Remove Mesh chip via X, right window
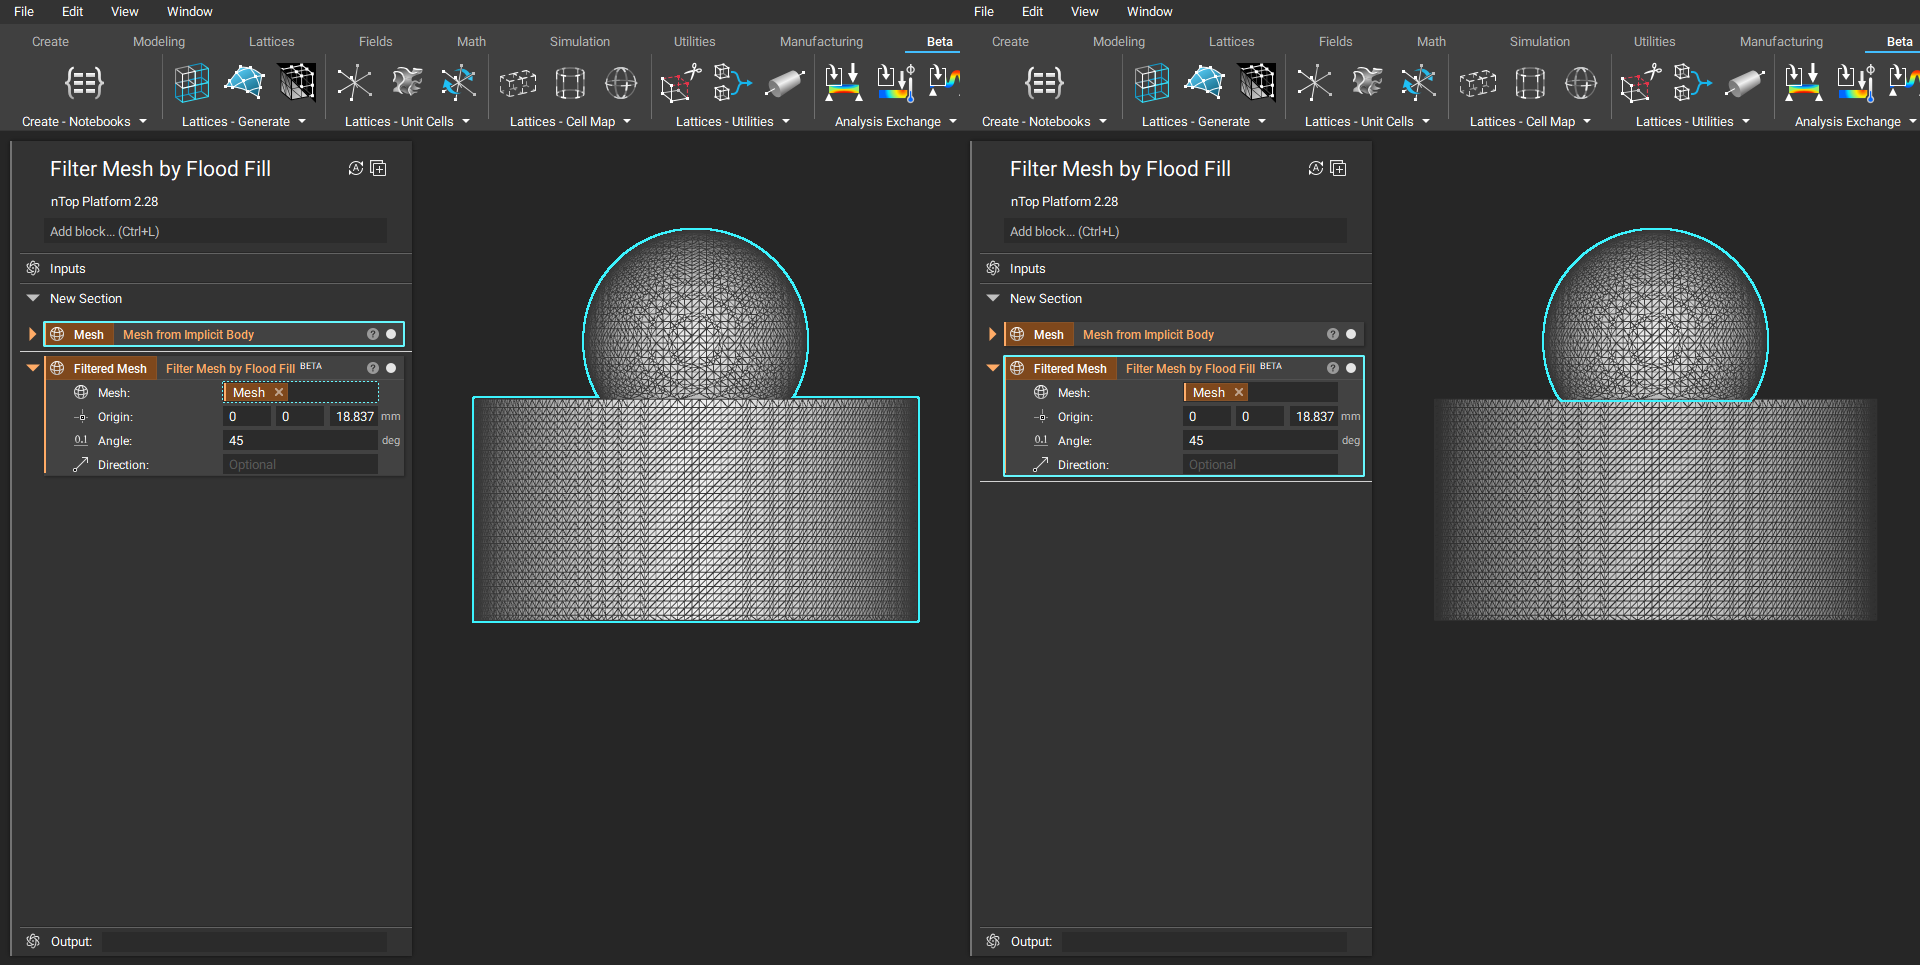 (1239, 393)
